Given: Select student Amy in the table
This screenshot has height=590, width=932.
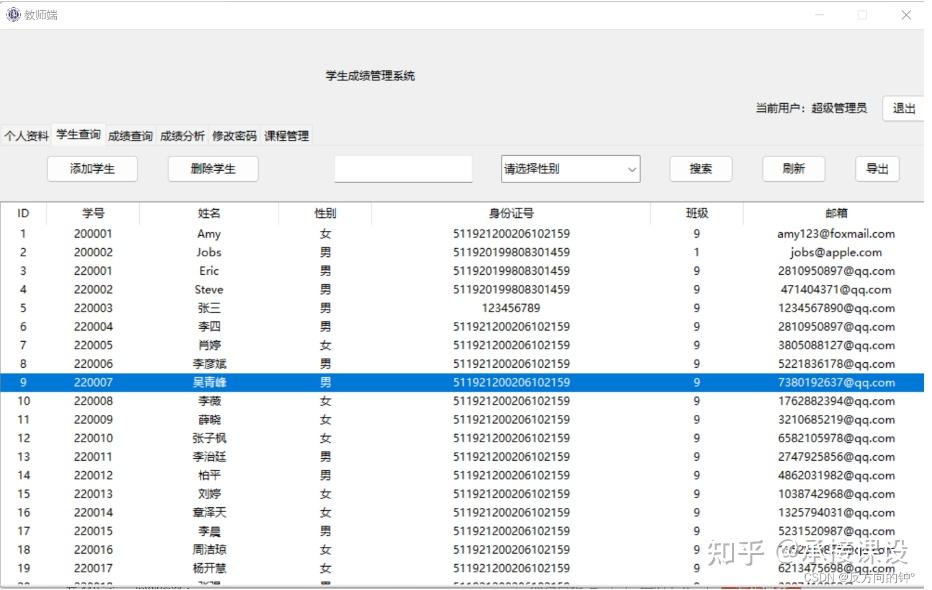Looking at the screenshot, I should click(209, 233).
